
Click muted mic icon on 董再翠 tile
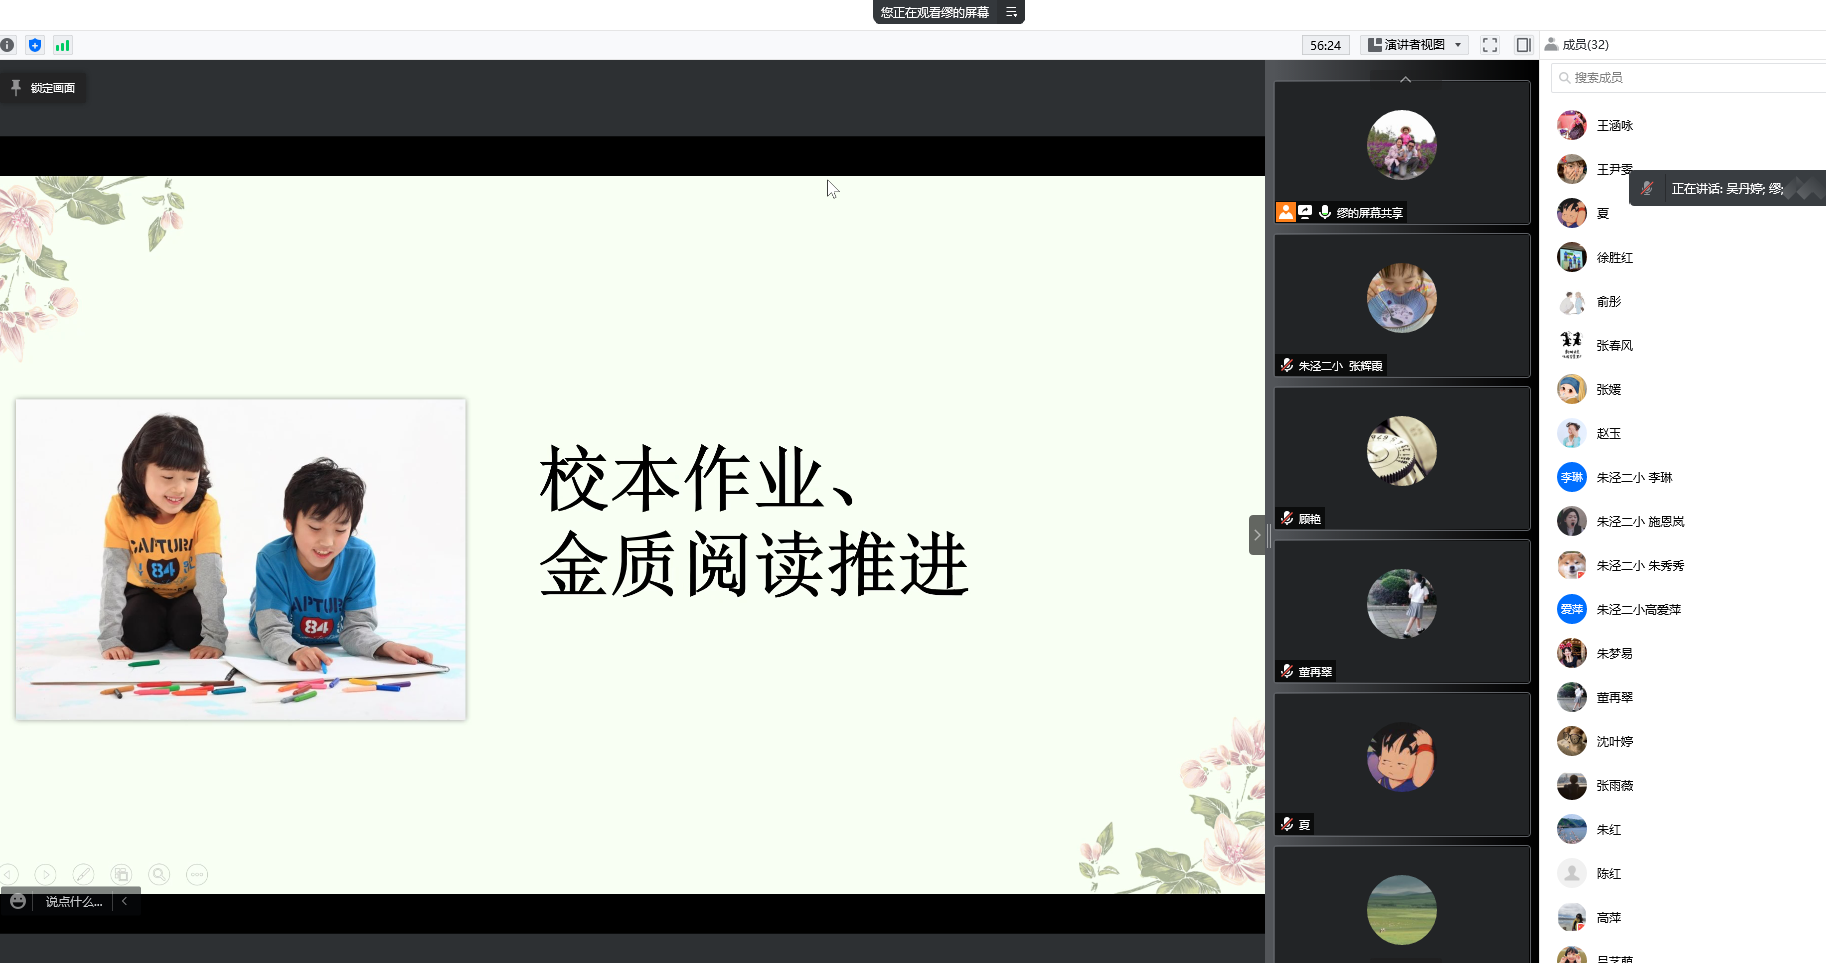tap(1287, 671)
